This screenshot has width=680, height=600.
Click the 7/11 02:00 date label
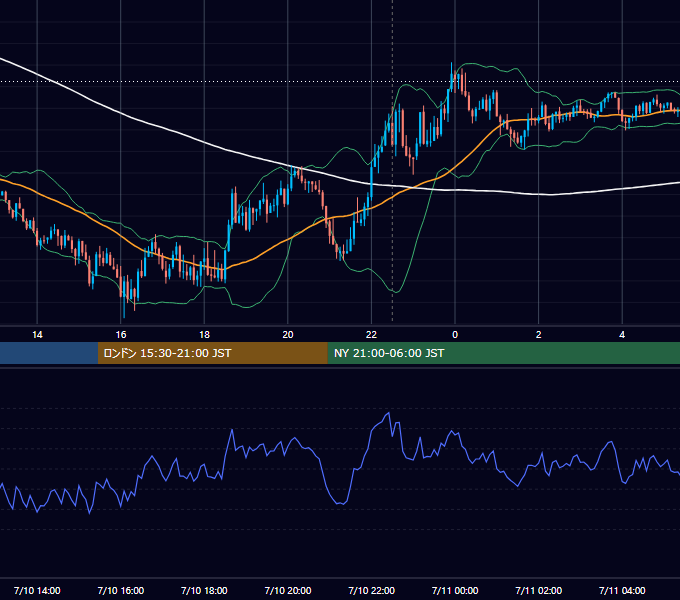(539, 590)
